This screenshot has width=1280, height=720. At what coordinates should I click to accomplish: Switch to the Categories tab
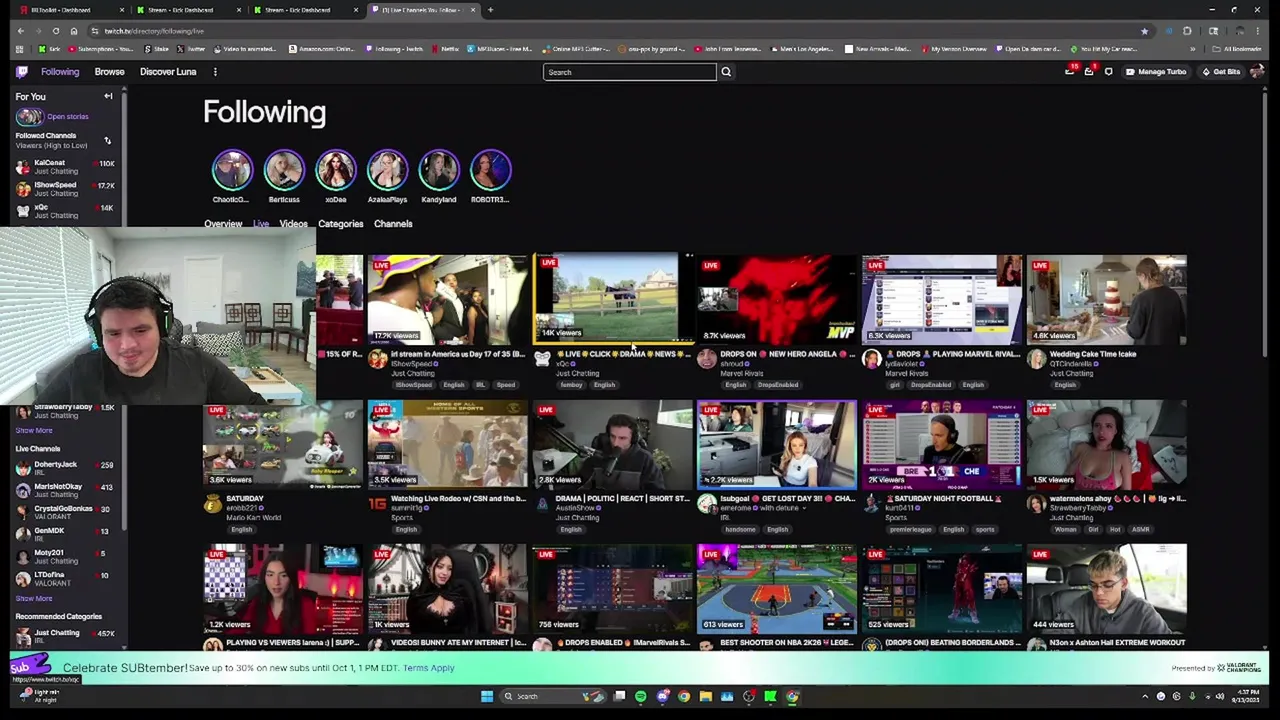(x=340, y=224)
